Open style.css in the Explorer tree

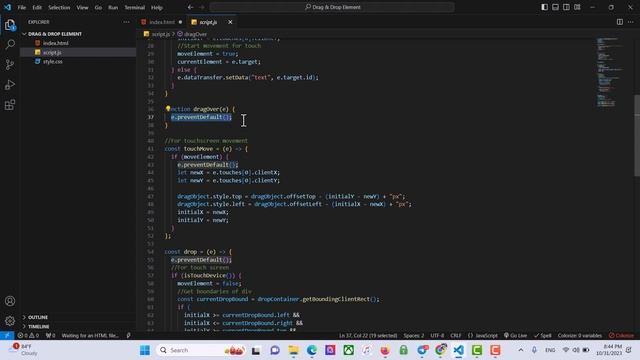pos(53,62)
